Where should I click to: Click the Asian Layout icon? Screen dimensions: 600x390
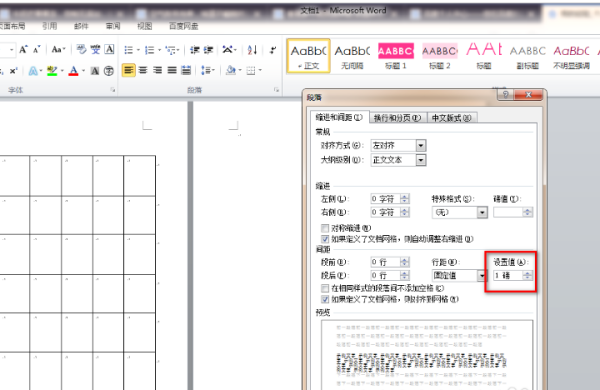(228, 50)
